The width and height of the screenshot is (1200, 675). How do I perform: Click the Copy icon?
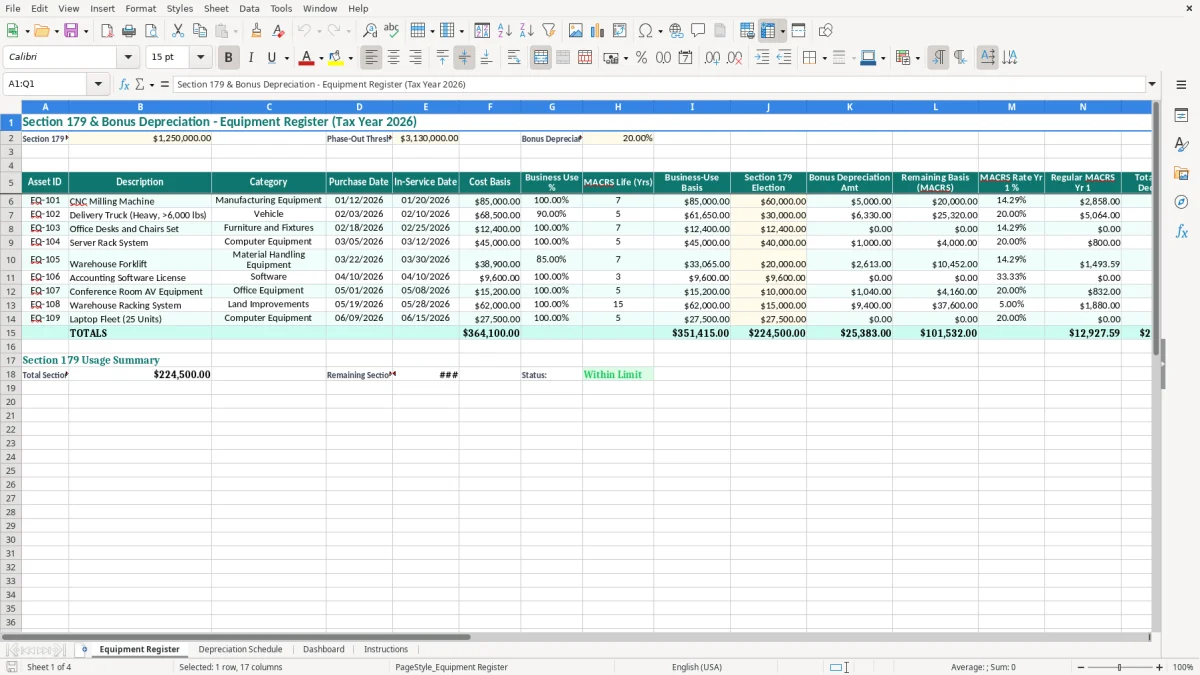pos(200,31)
